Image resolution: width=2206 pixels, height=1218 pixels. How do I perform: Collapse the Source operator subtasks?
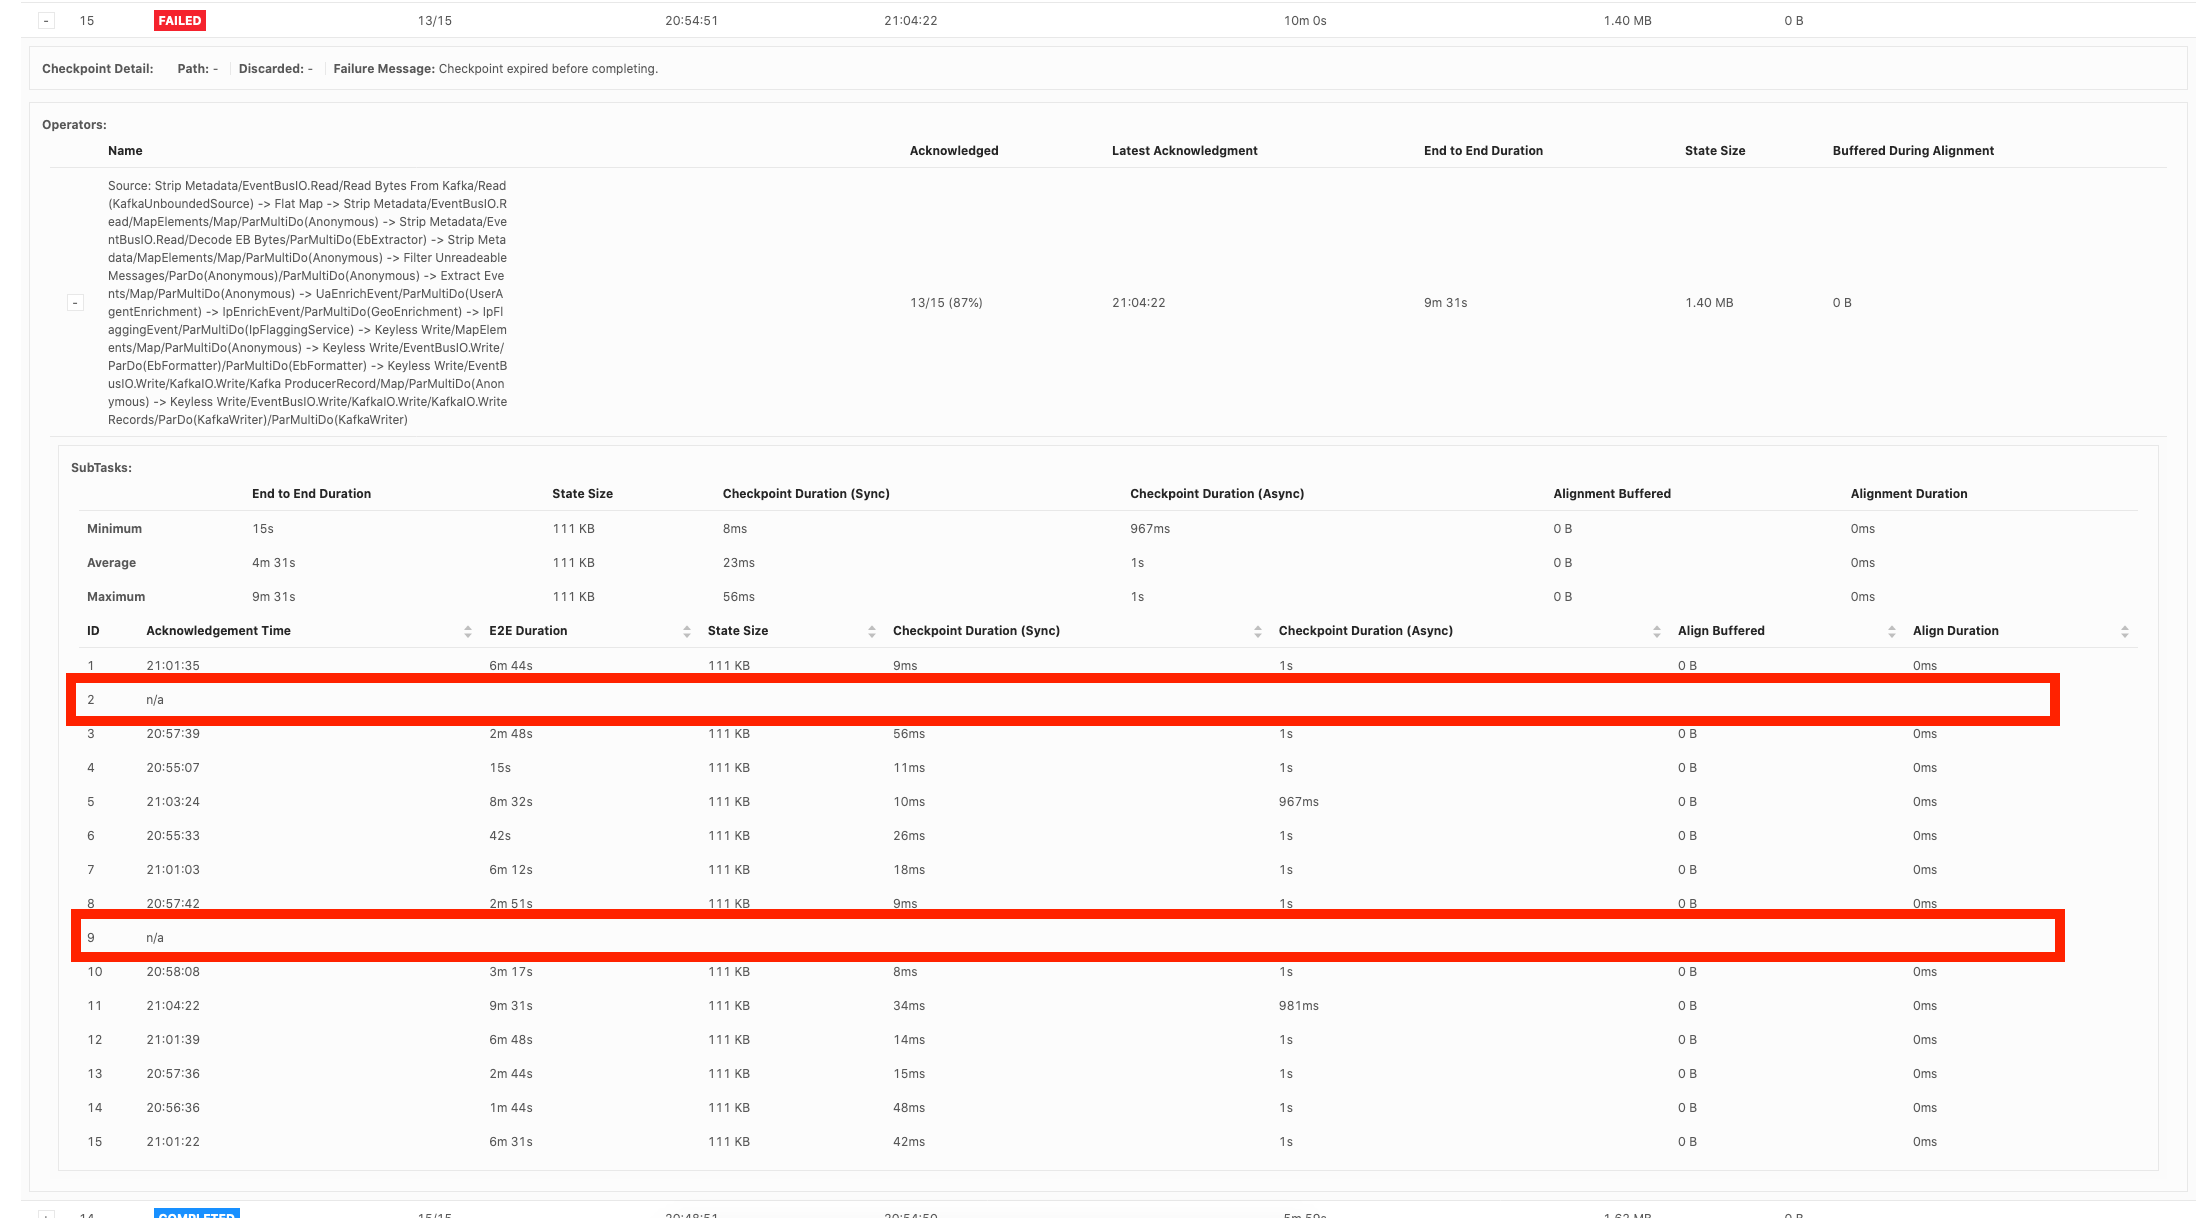[75, 303]
